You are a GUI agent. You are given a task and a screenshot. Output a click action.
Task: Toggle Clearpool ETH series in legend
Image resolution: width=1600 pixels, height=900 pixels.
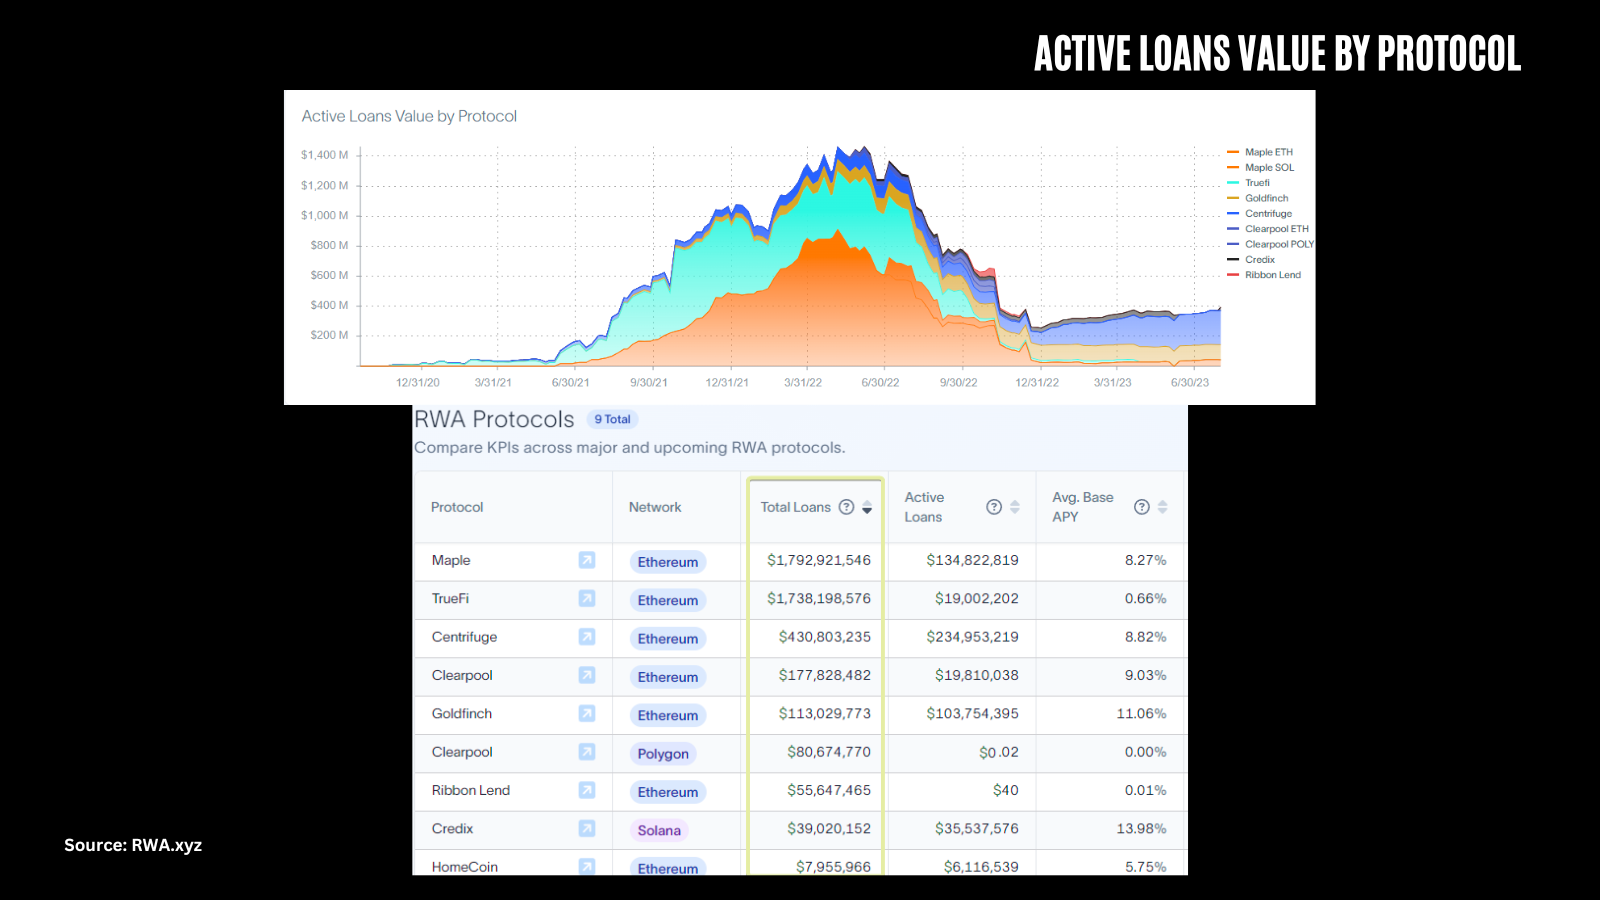[1268, 229]
